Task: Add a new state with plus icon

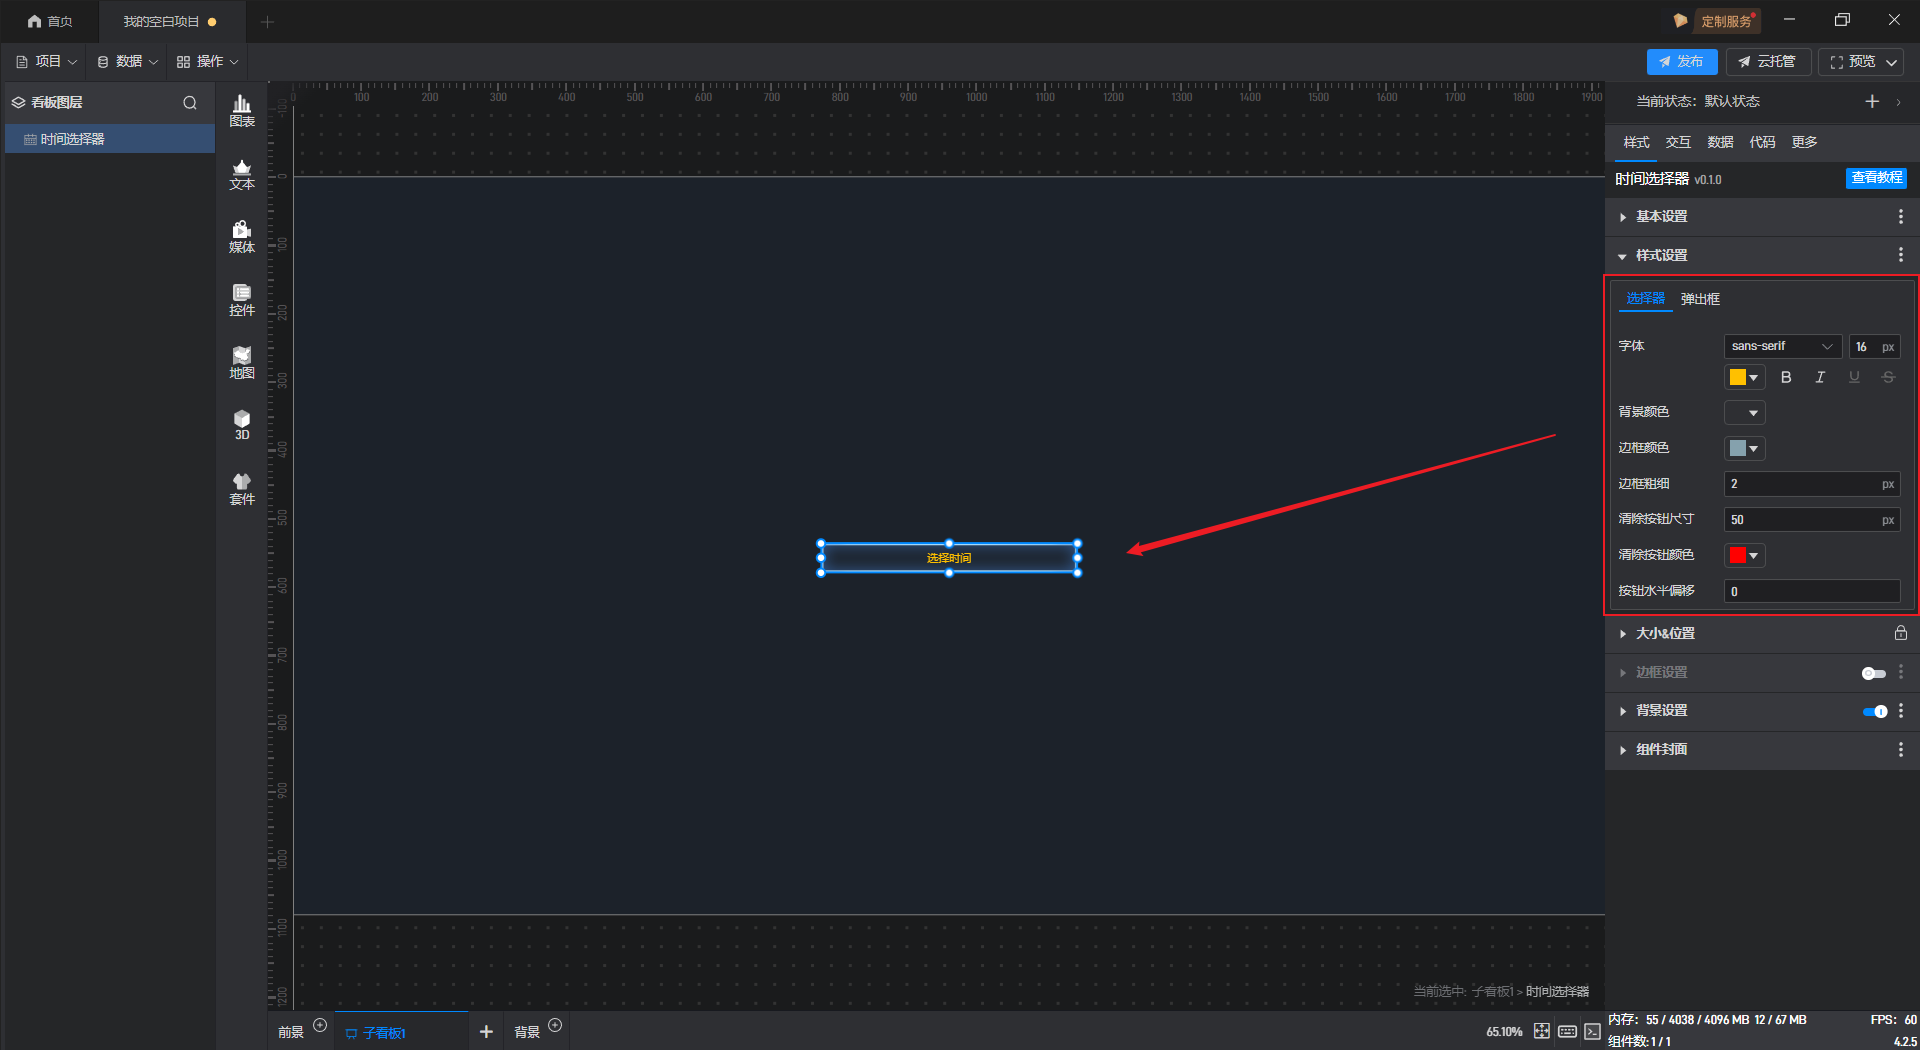Action: click(1872, 101)
